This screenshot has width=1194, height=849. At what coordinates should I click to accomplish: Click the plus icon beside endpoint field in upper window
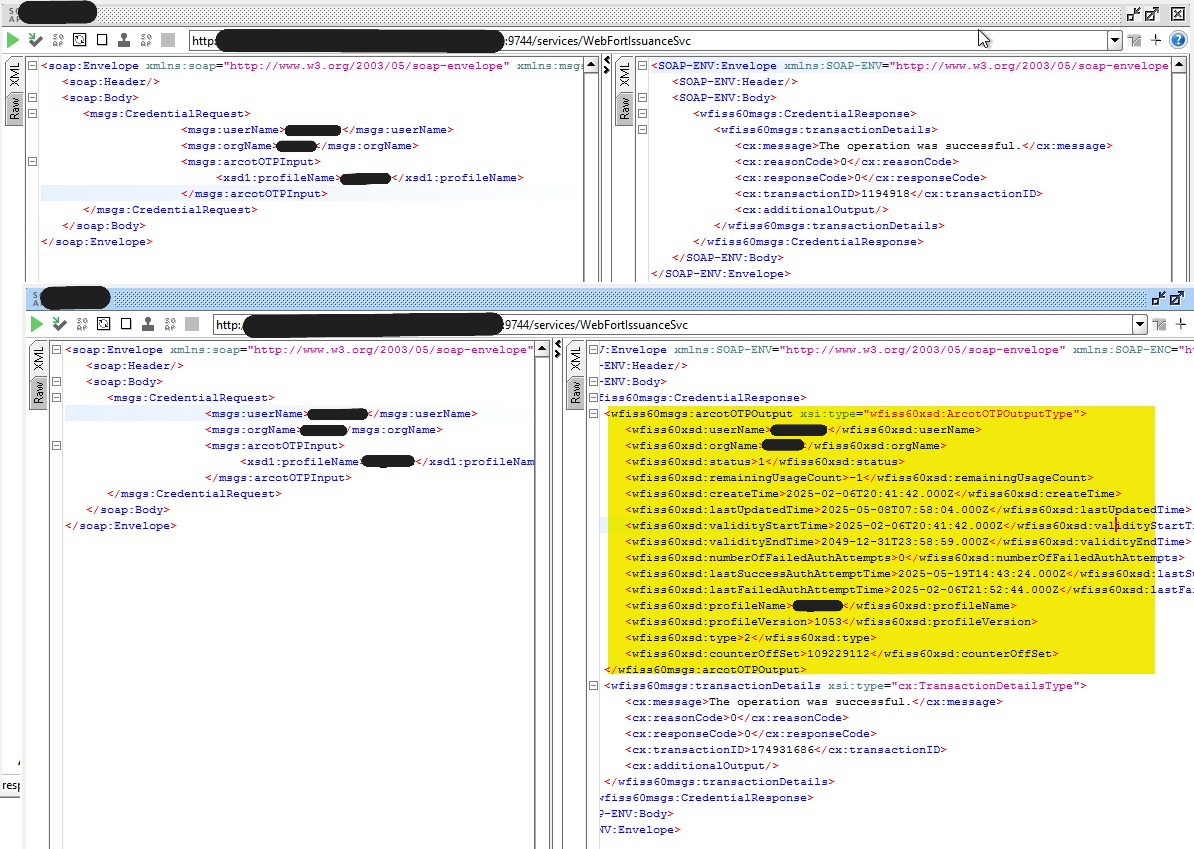(1156, 40)
